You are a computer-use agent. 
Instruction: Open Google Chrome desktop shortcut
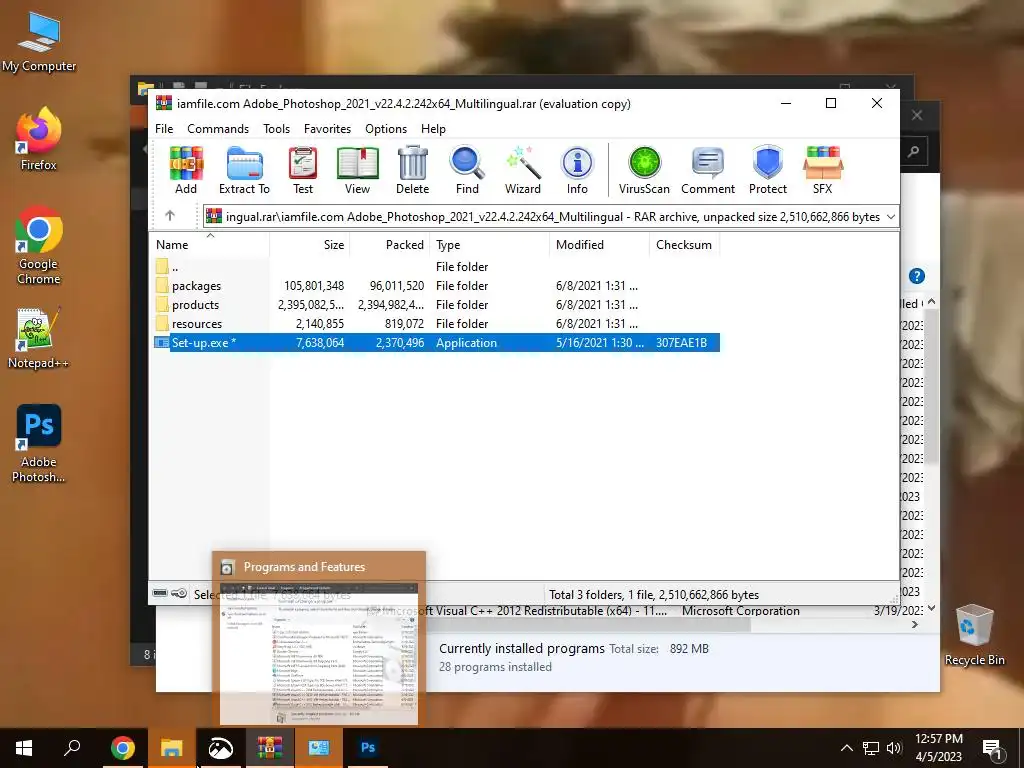(x=39, y=245)
